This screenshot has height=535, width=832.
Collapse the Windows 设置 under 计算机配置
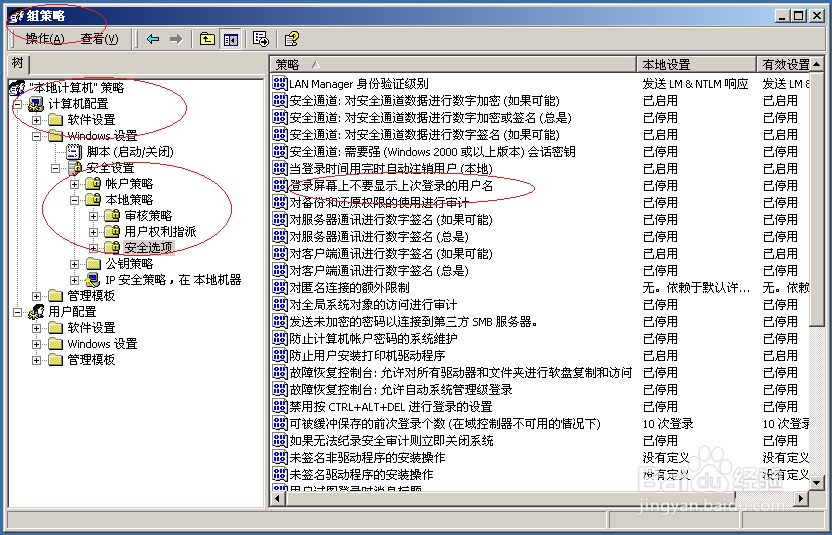(x=37, y=136)
